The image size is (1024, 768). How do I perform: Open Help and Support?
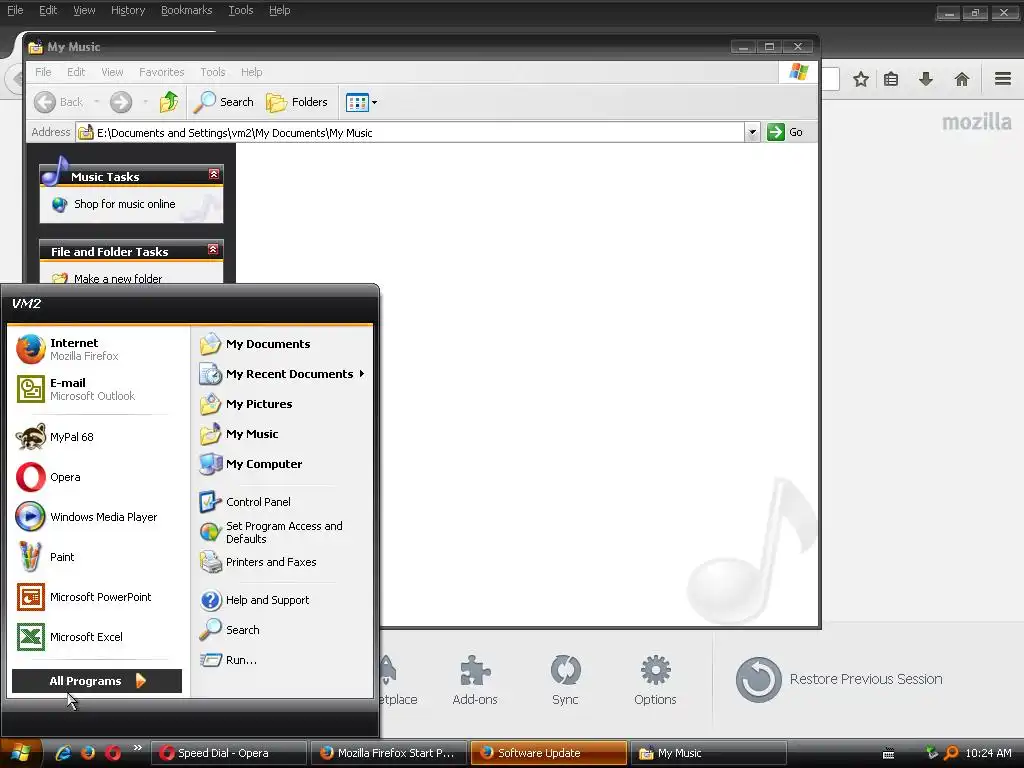(x=282, y=600)
